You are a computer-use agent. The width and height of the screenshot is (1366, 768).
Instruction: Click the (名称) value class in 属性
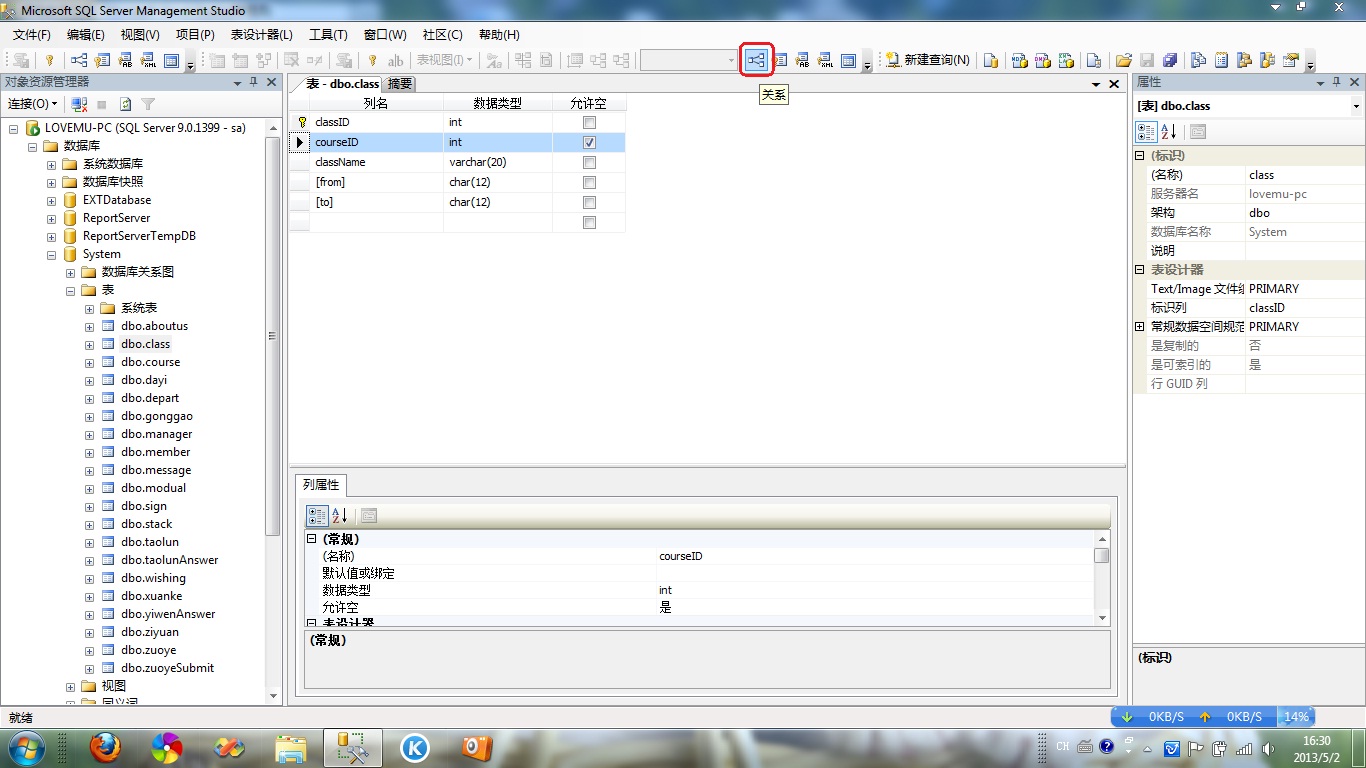pyautogui.click(x=1304, y=175)
